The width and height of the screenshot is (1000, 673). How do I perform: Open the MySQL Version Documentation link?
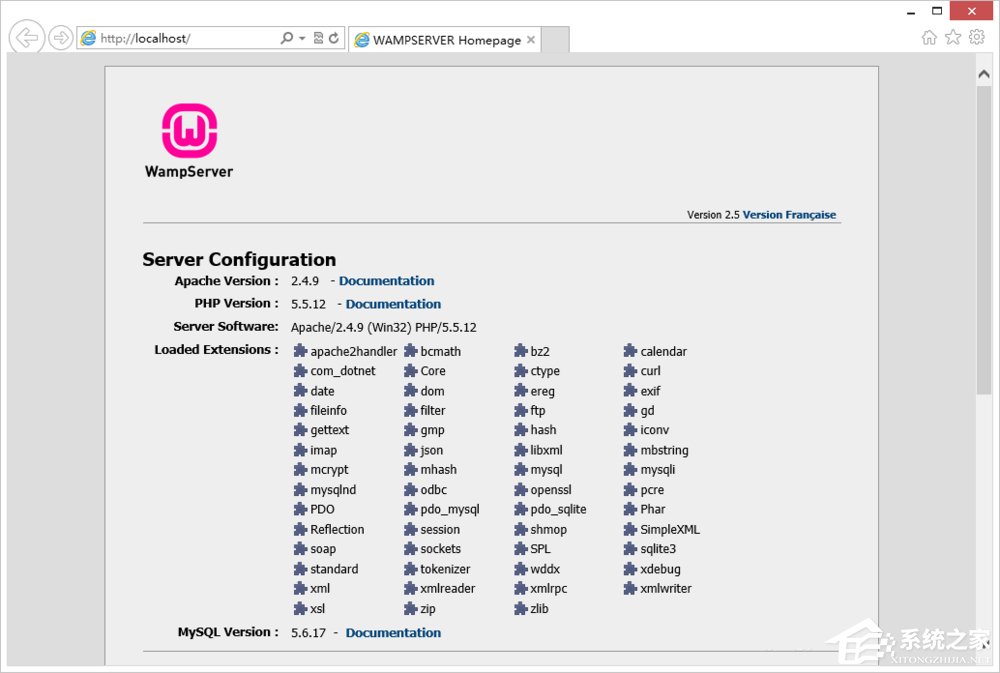point(393,632)
